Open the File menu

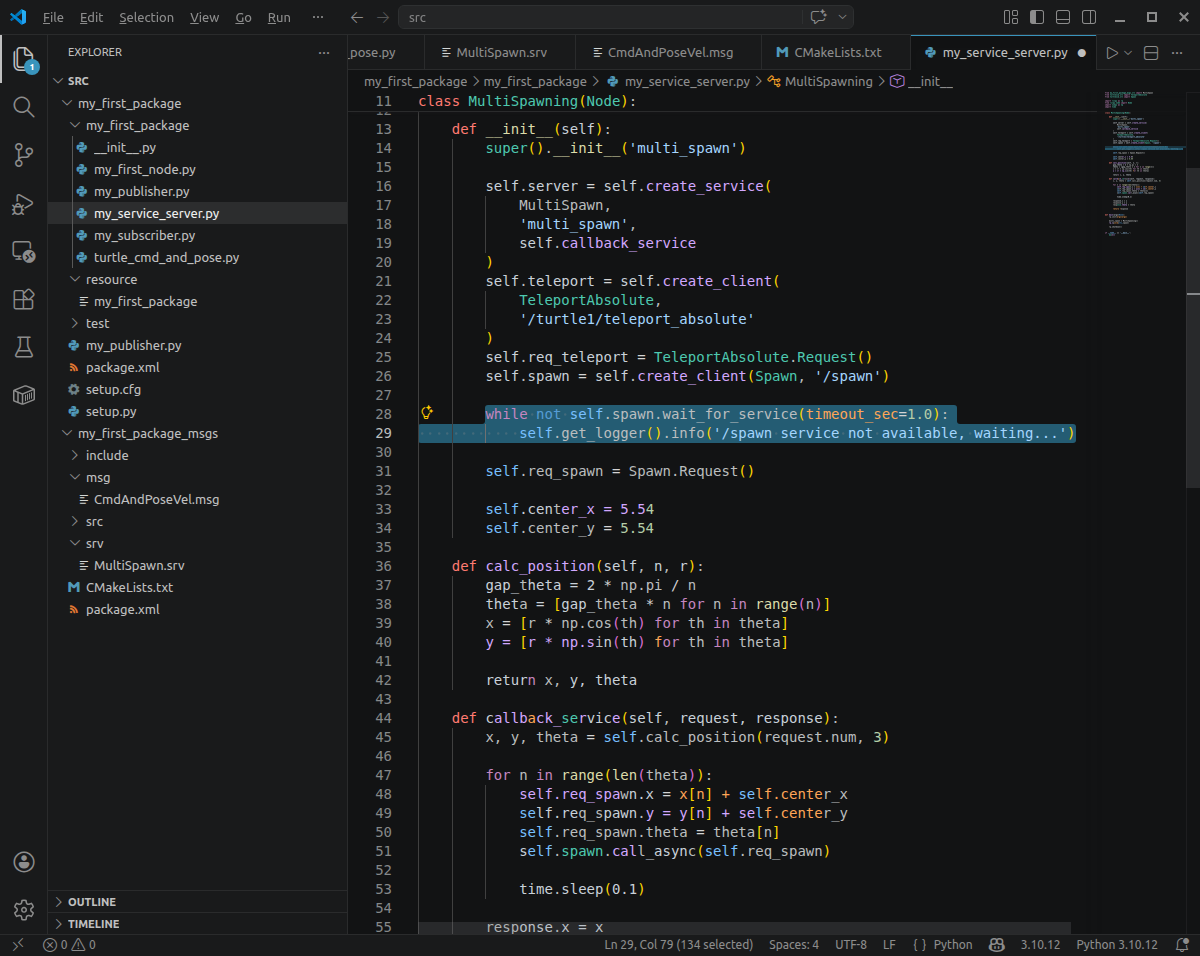coord(53,17)
